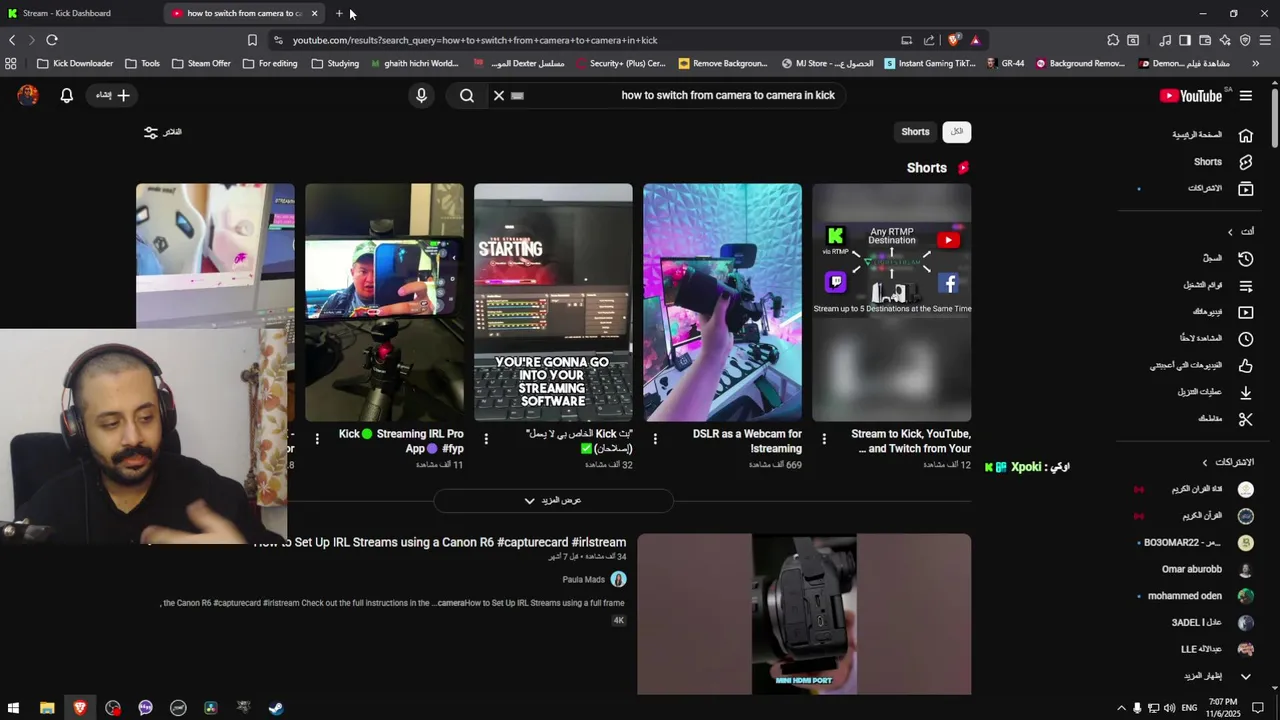Open Brave main menu button
This screenshot has width=1280, height=720.
pyautogui.click(x=1266, y=40)
